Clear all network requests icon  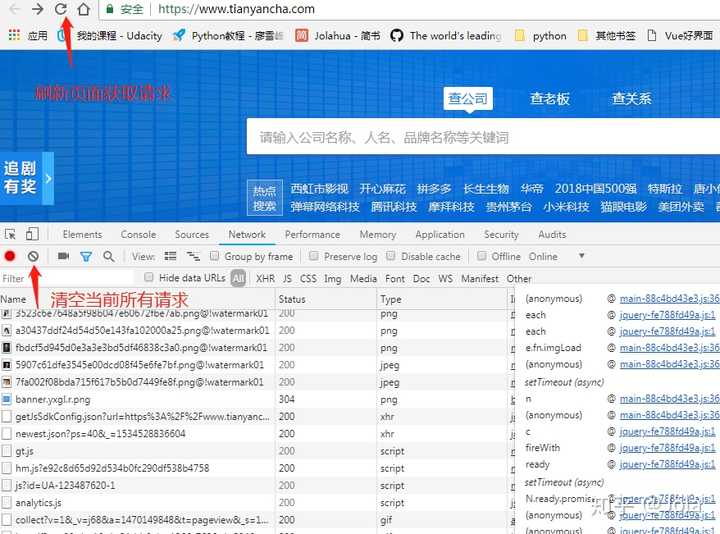[33, 256]
